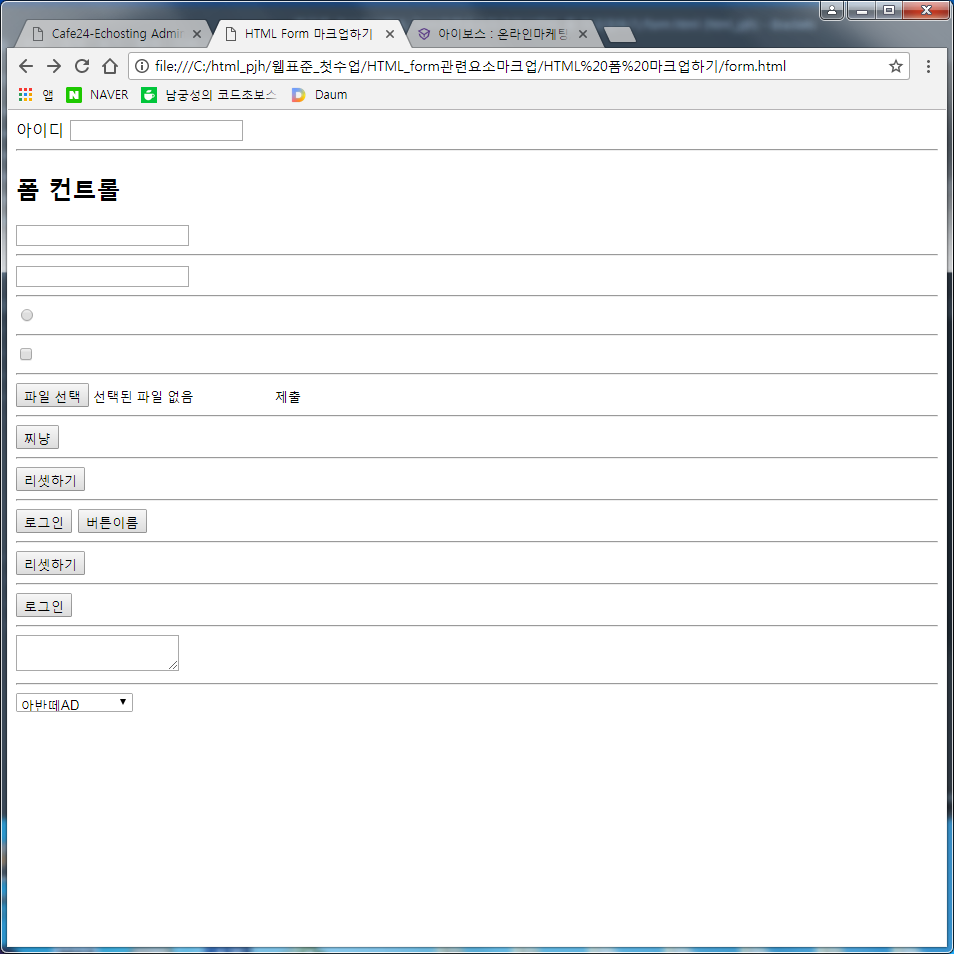Viewport: 954px width, 954px height.
Task: Open the Daum bookmark
Action: pyautogui.click(x=319, y=95)
